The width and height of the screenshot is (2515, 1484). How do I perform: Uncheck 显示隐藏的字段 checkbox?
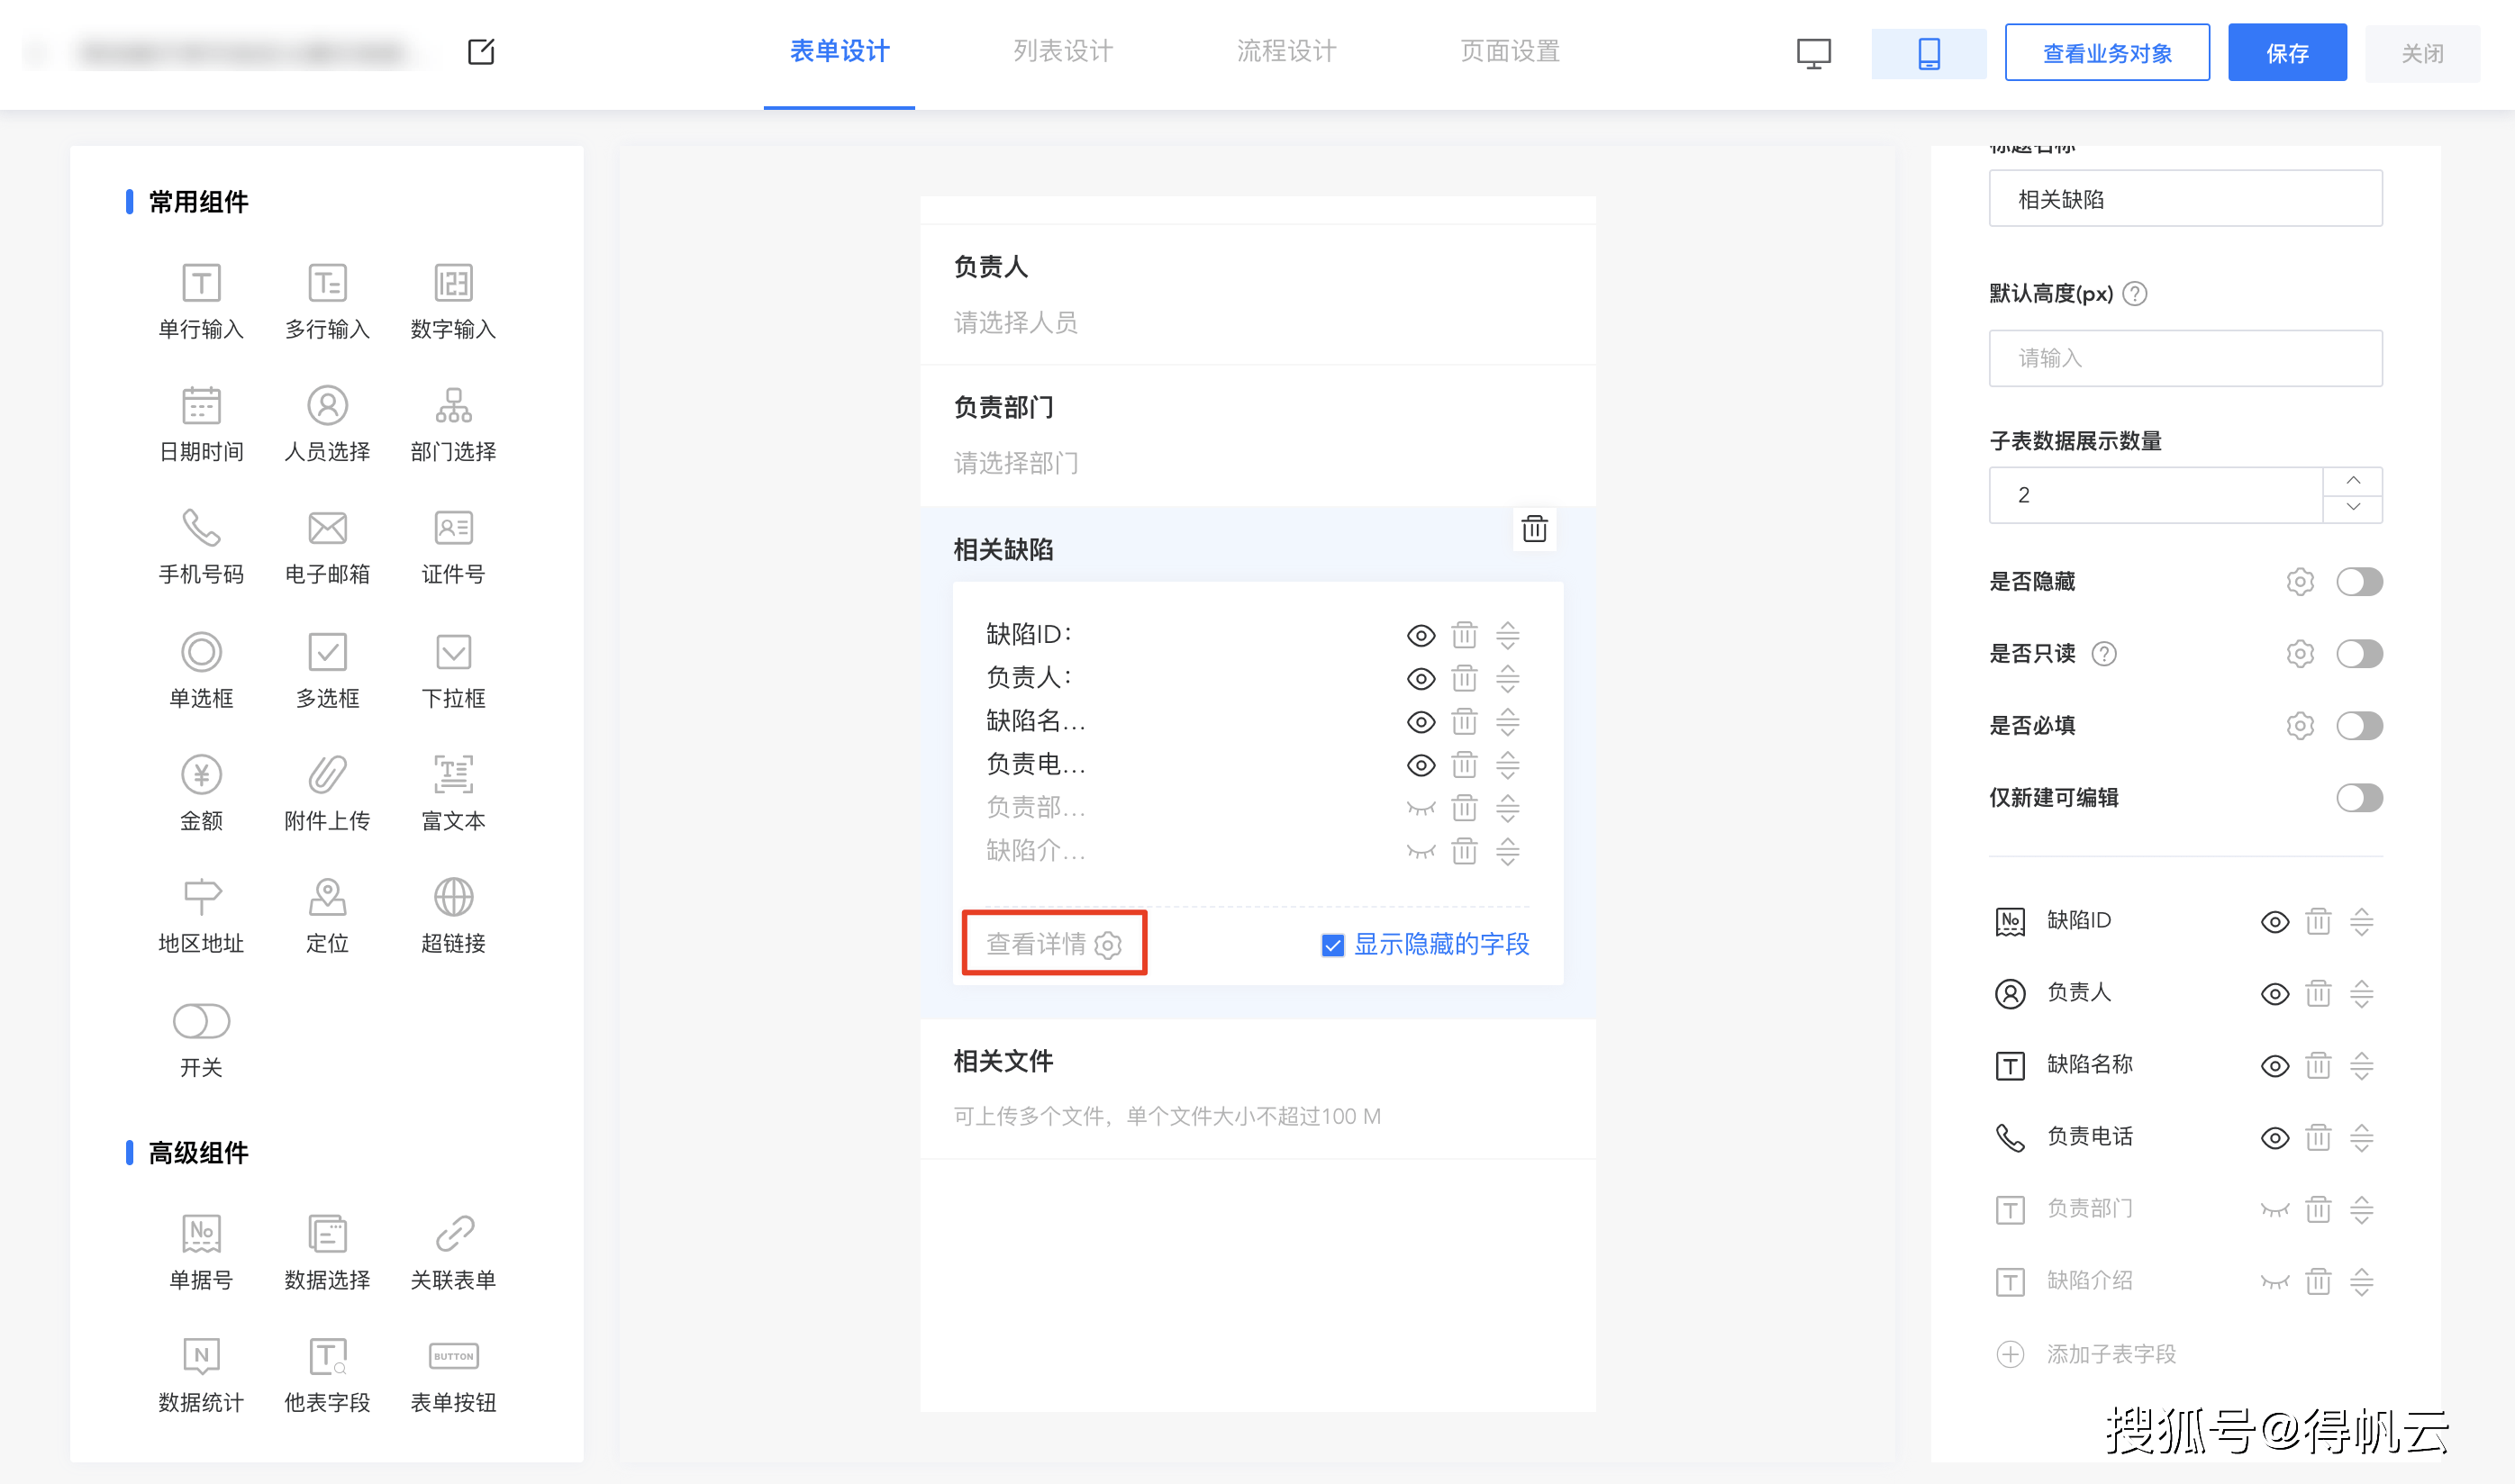pyautogui.click(x=1332, y=945)
